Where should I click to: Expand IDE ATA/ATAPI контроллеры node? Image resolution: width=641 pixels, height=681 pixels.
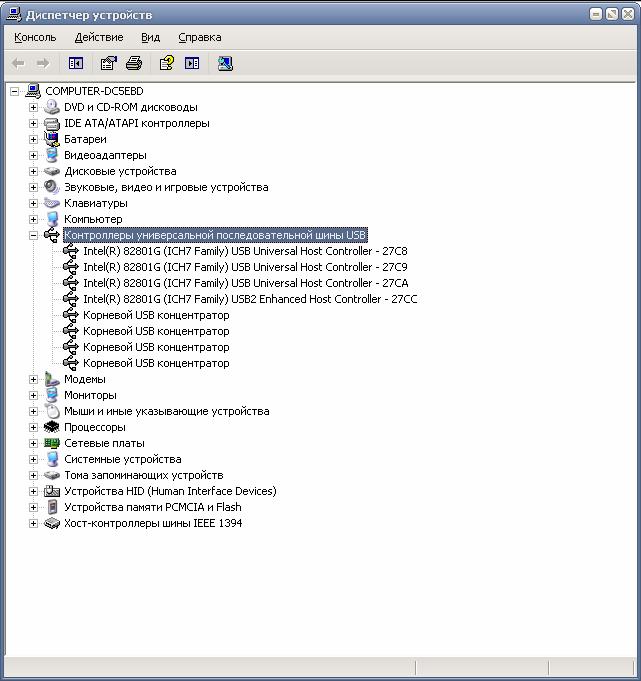pyautogui.click(x=33, y=123)
